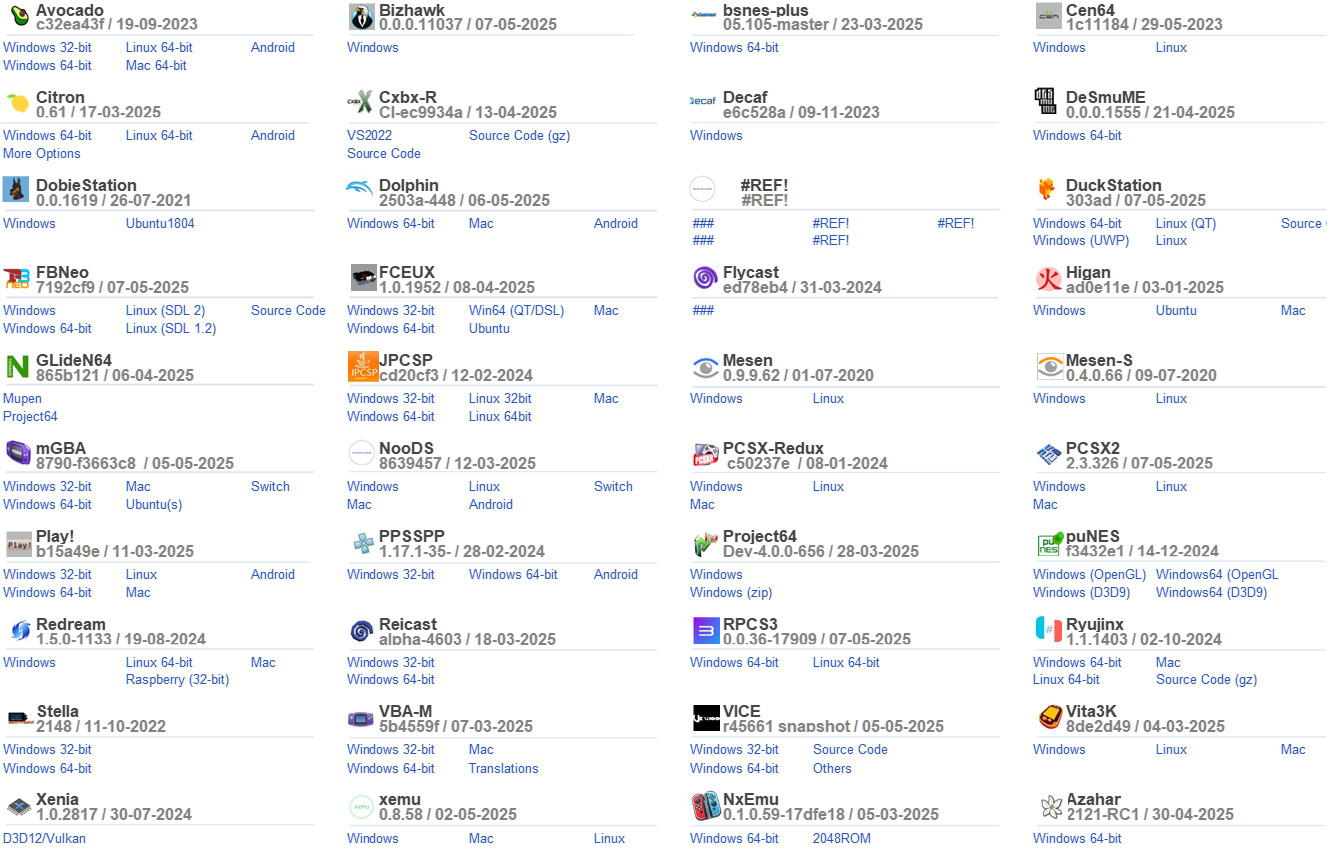Click the Ryujinx emulator icon
1328x866 pixels.
tap(1049, 630)
